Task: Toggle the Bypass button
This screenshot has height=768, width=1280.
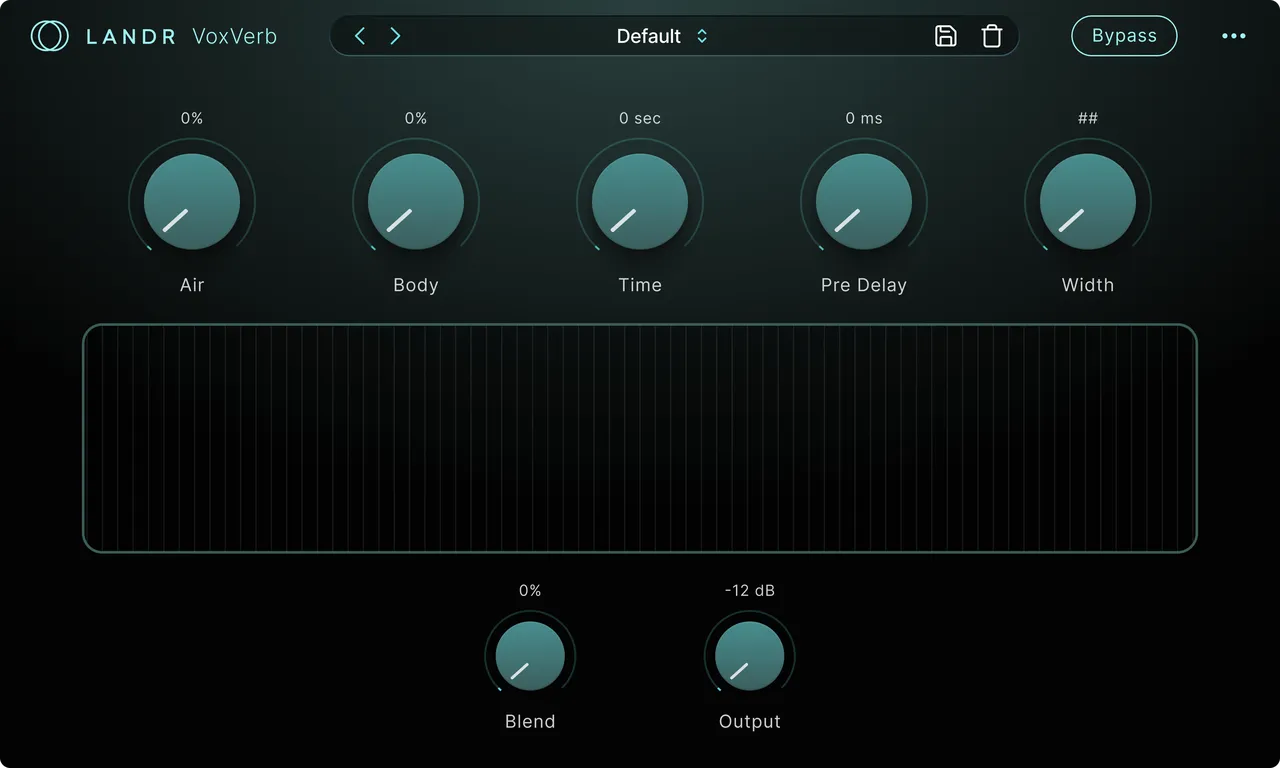Action: click(x=1124, y=36)
